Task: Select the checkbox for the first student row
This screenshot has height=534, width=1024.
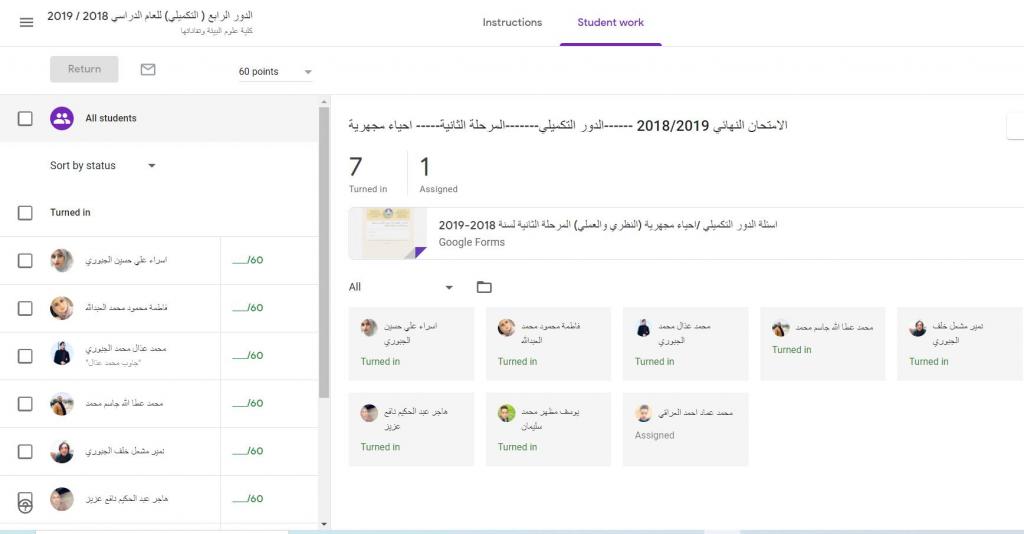Action: [25, 261]
